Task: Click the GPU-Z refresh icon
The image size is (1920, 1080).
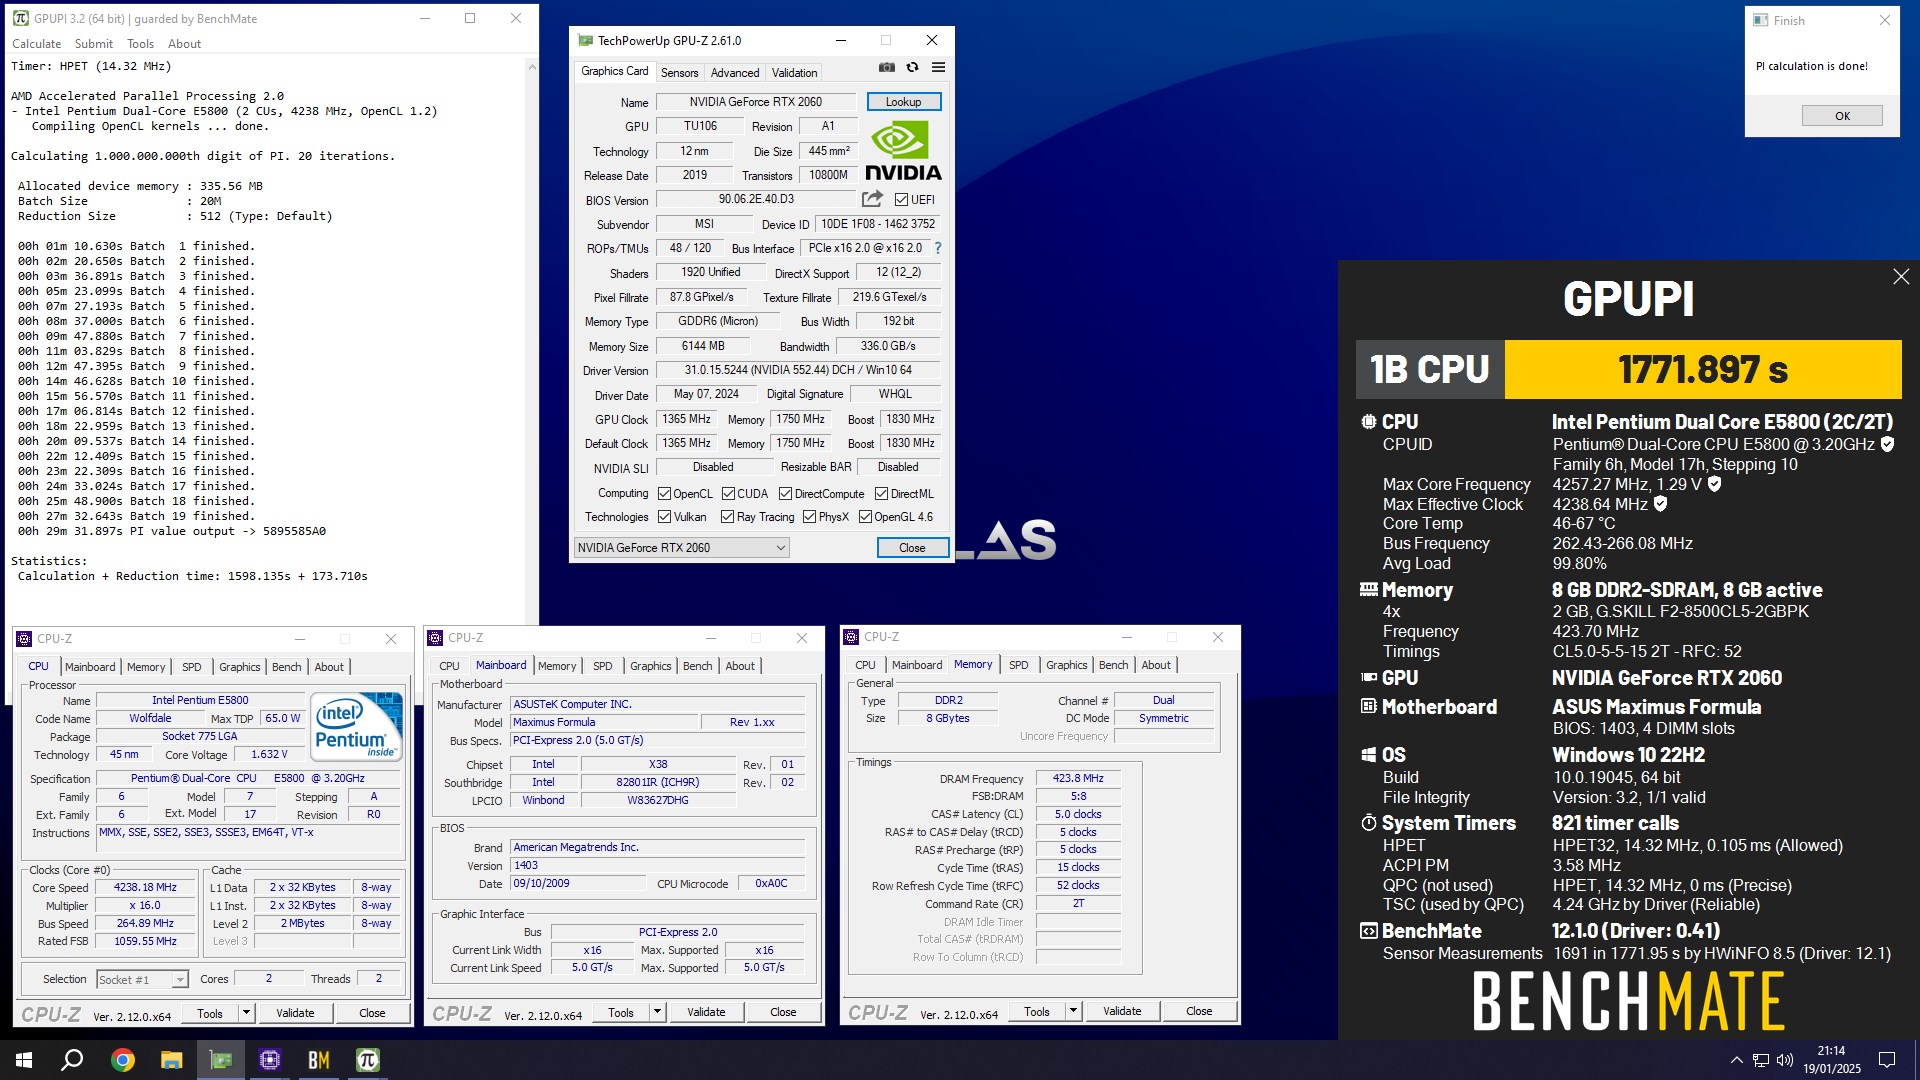Action: (x=912, y=68)
